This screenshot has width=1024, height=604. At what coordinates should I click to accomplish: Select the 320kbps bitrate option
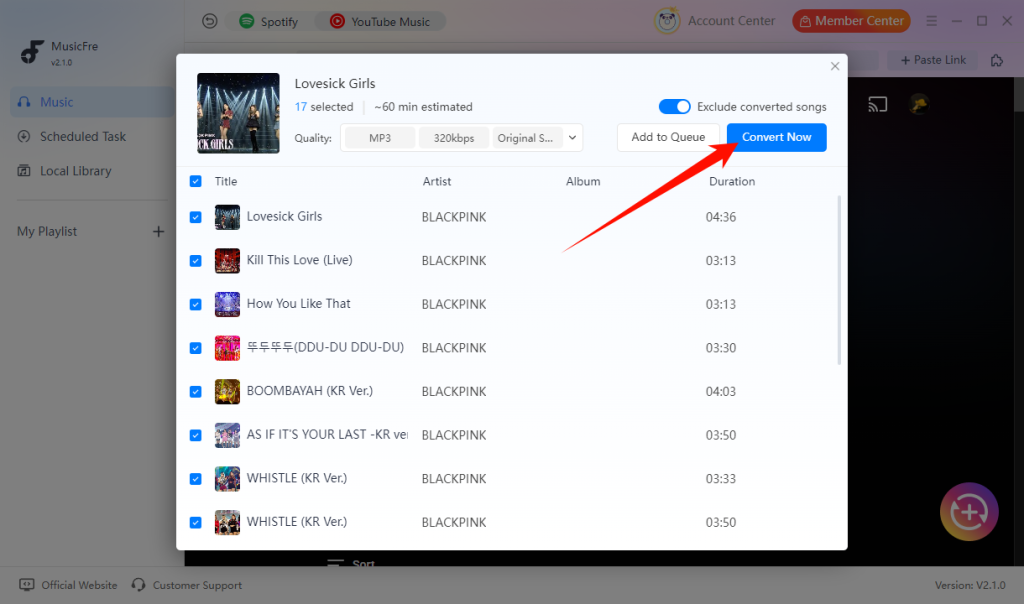click(454, 138)
